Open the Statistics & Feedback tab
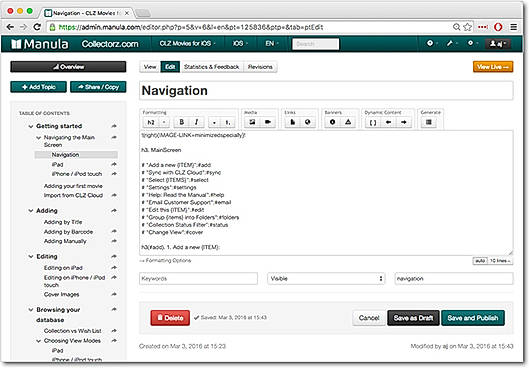529x368 pixels. coord(212,67)
